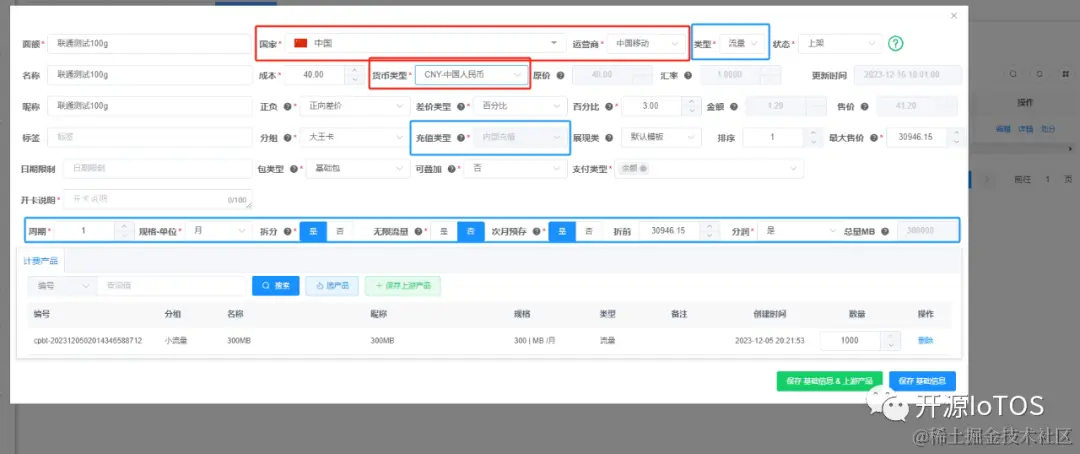Click the help icon next to 展现类
This screenshot has width=1080, height=454.
[x=608, y=137]
